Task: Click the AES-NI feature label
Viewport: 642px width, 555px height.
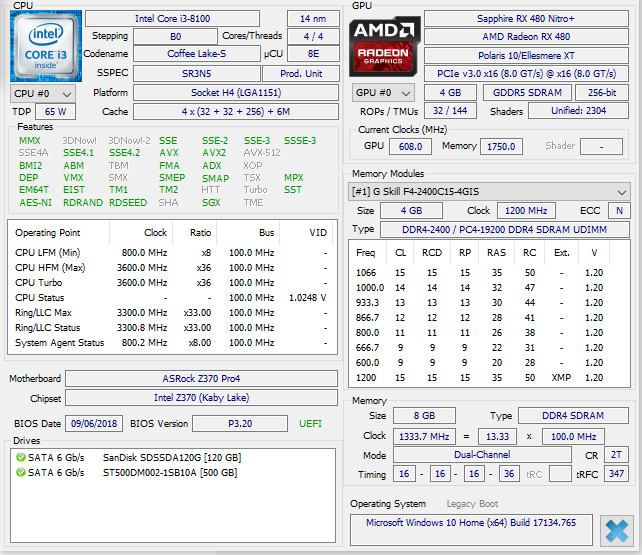Action: pos(36,203)
